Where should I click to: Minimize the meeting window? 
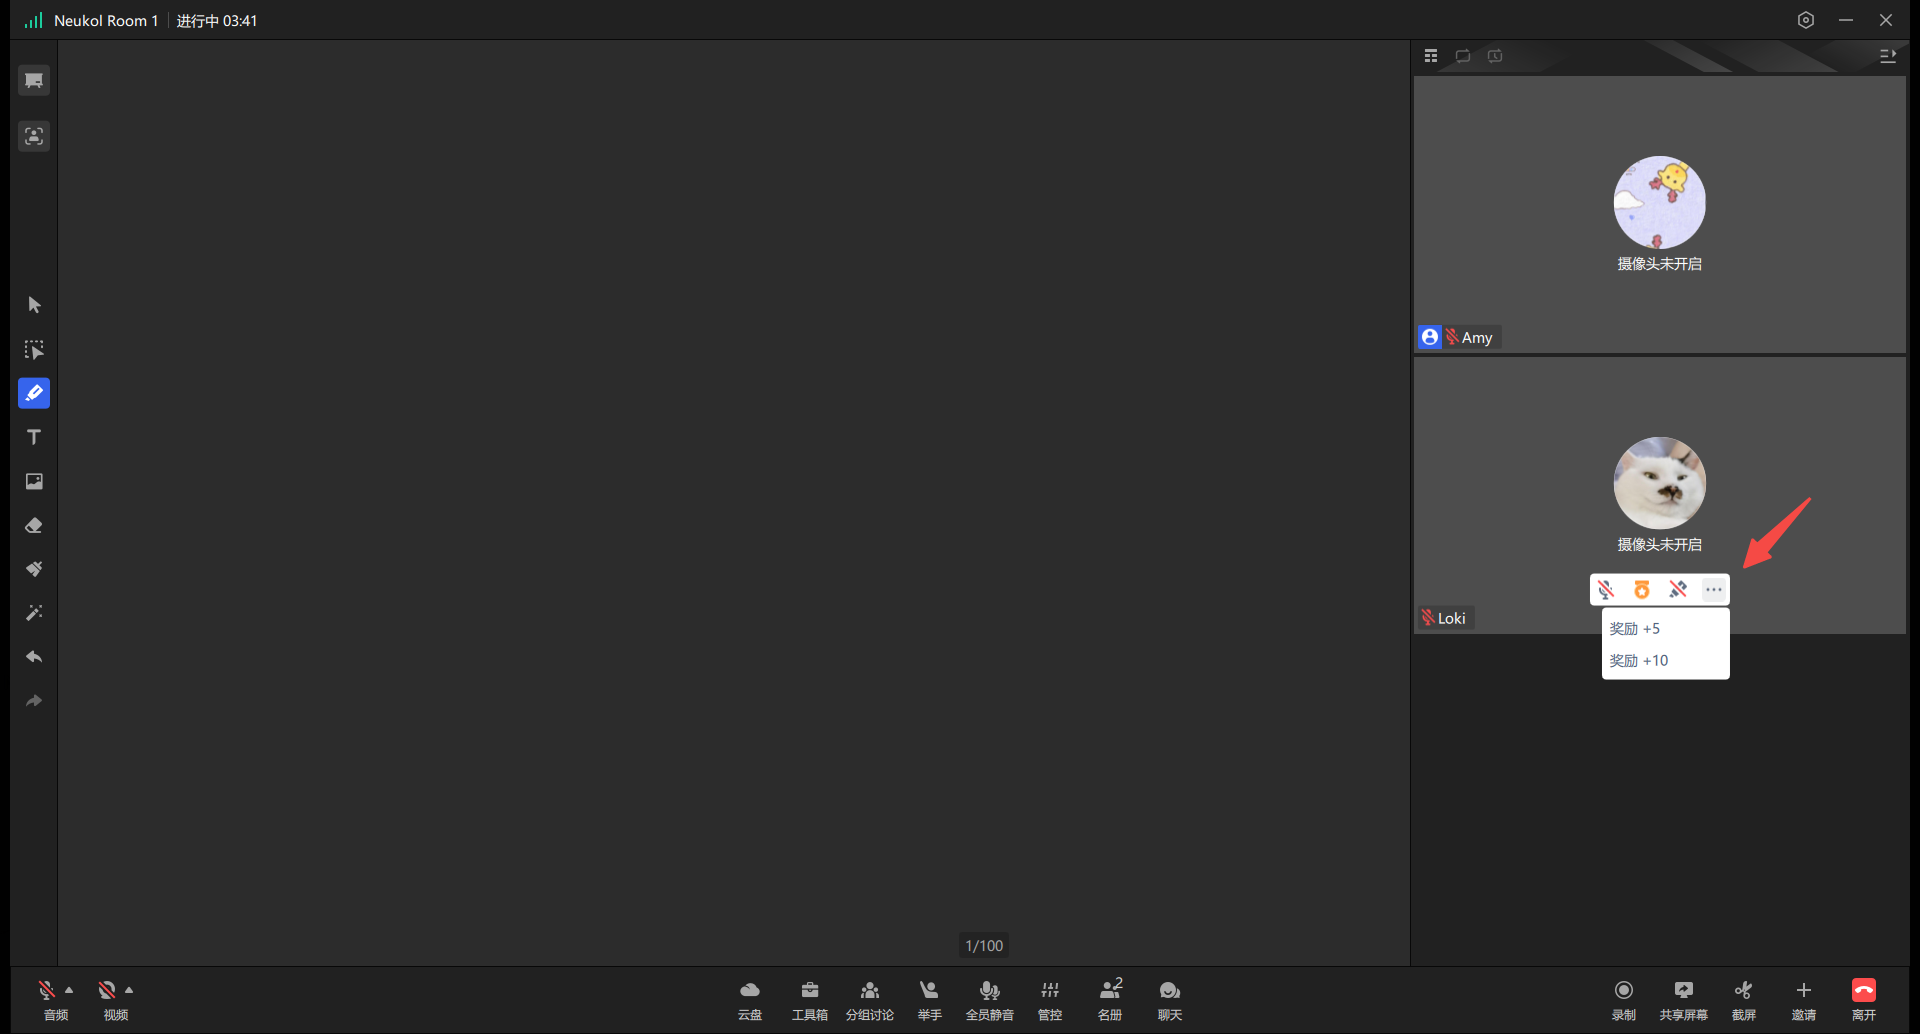[x=1846, y=20]
